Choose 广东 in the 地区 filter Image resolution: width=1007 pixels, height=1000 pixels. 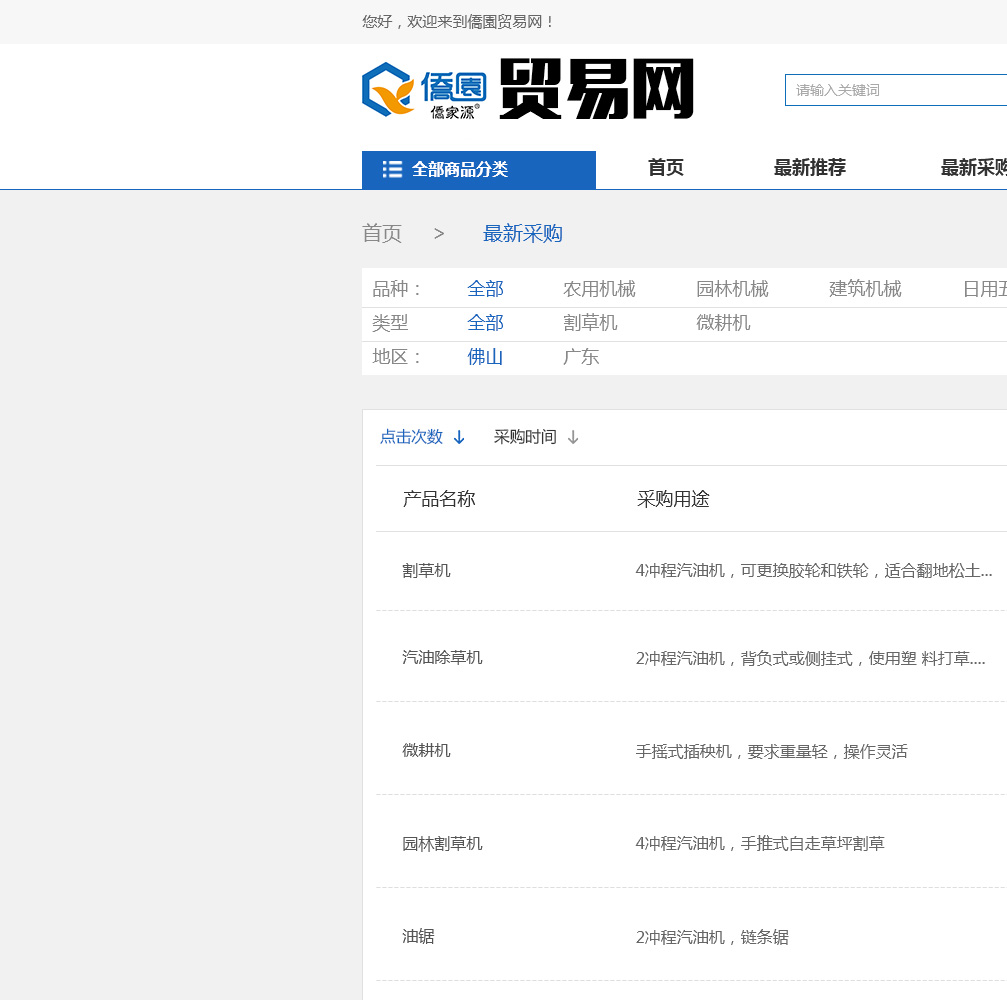581,357
